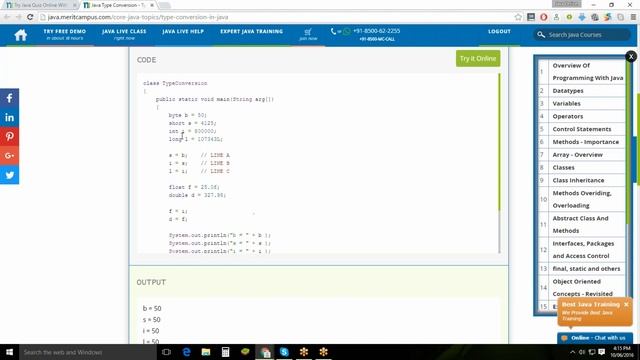Share page on Google Plus
This screenshot has height=360, width=640.
[9, 156]
